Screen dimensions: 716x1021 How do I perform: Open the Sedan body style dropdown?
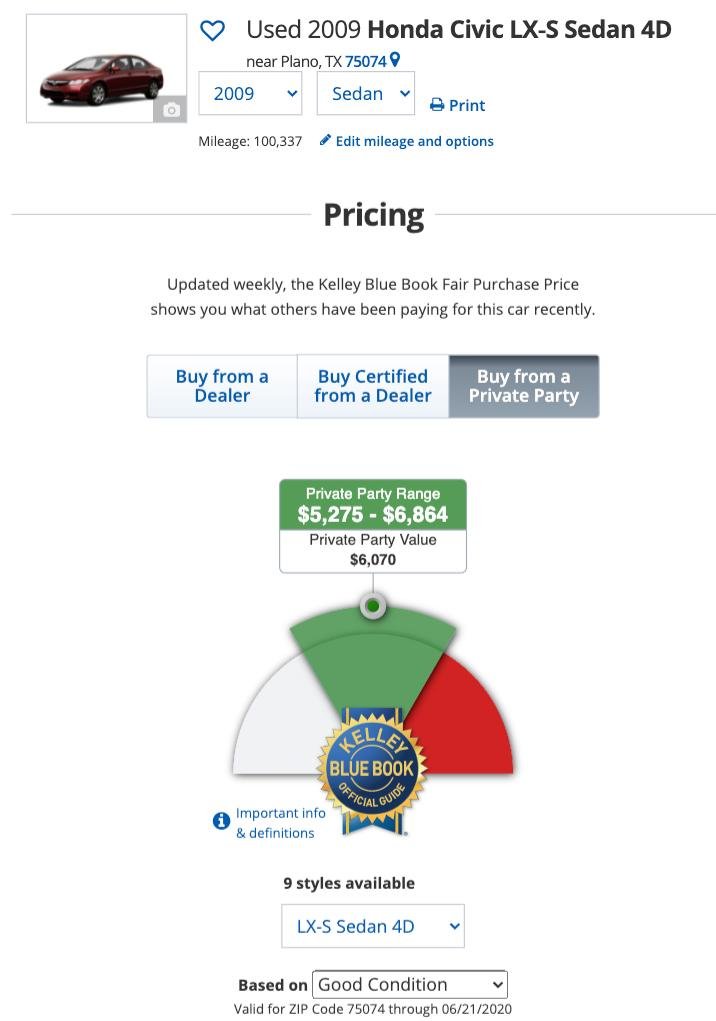[365, 94]
